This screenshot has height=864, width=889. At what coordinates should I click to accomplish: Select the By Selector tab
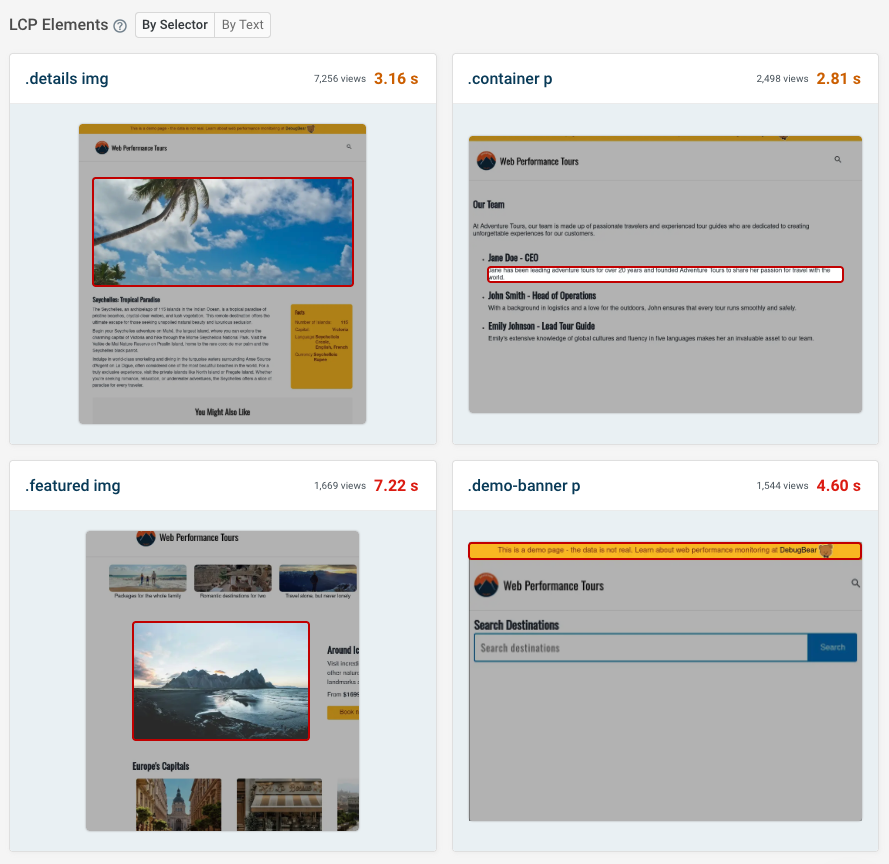[174, 25]
